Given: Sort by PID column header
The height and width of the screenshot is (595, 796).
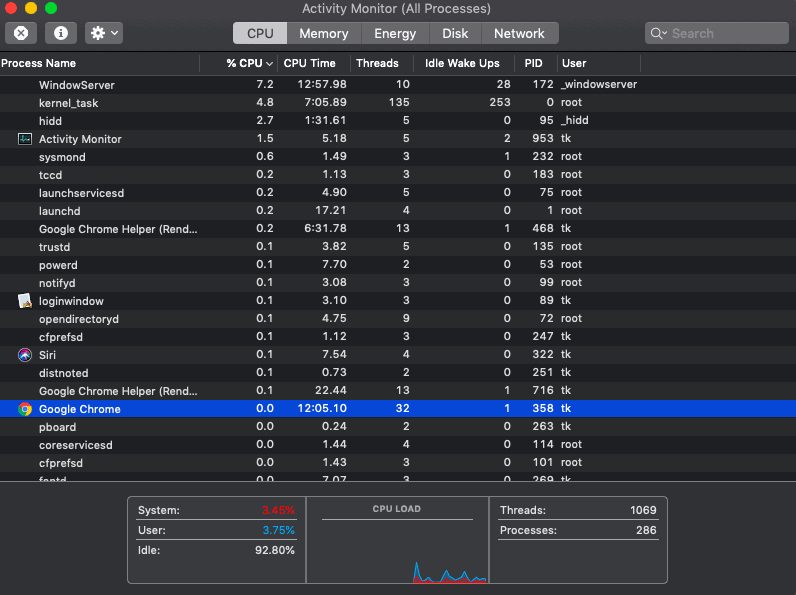Looking at the screenshot, I should tap(536, 63).
